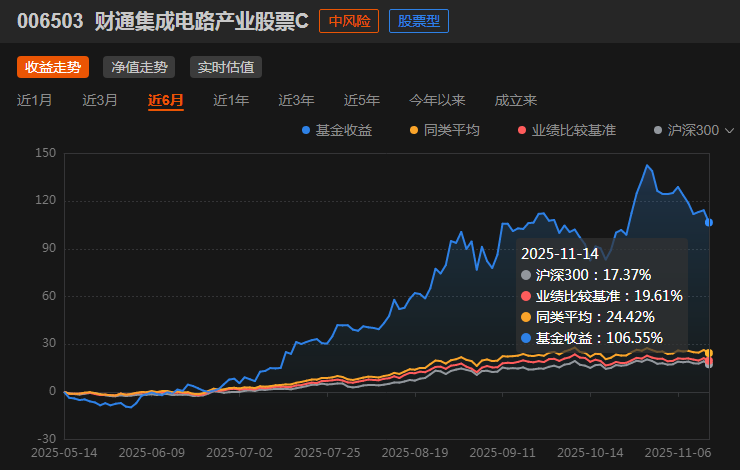Click x-axis label 2025-07-25

327,453
